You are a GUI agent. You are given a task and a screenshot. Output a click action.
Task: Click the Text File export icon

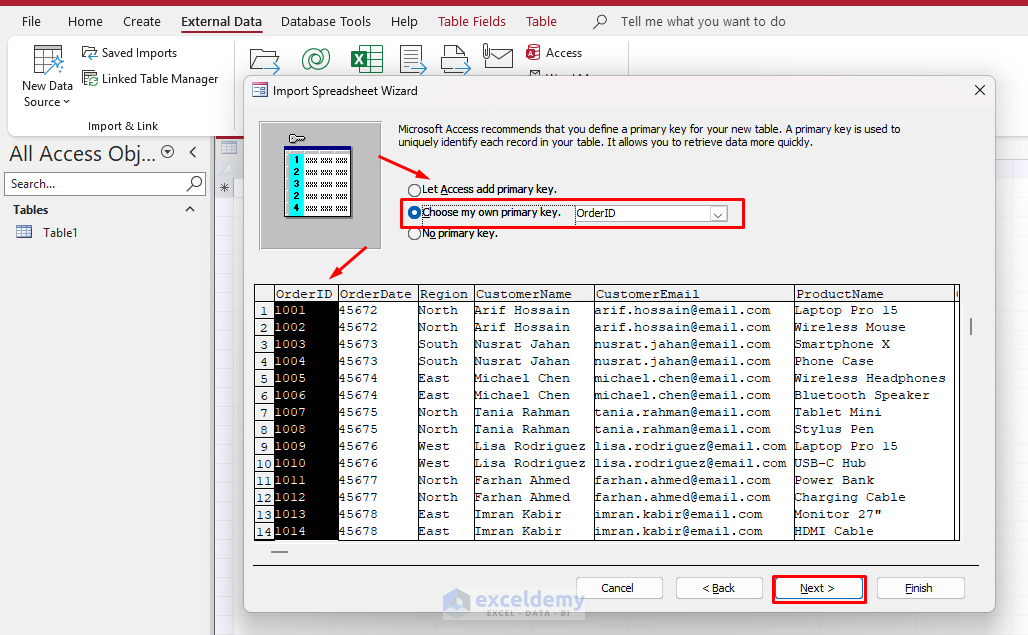413,60
